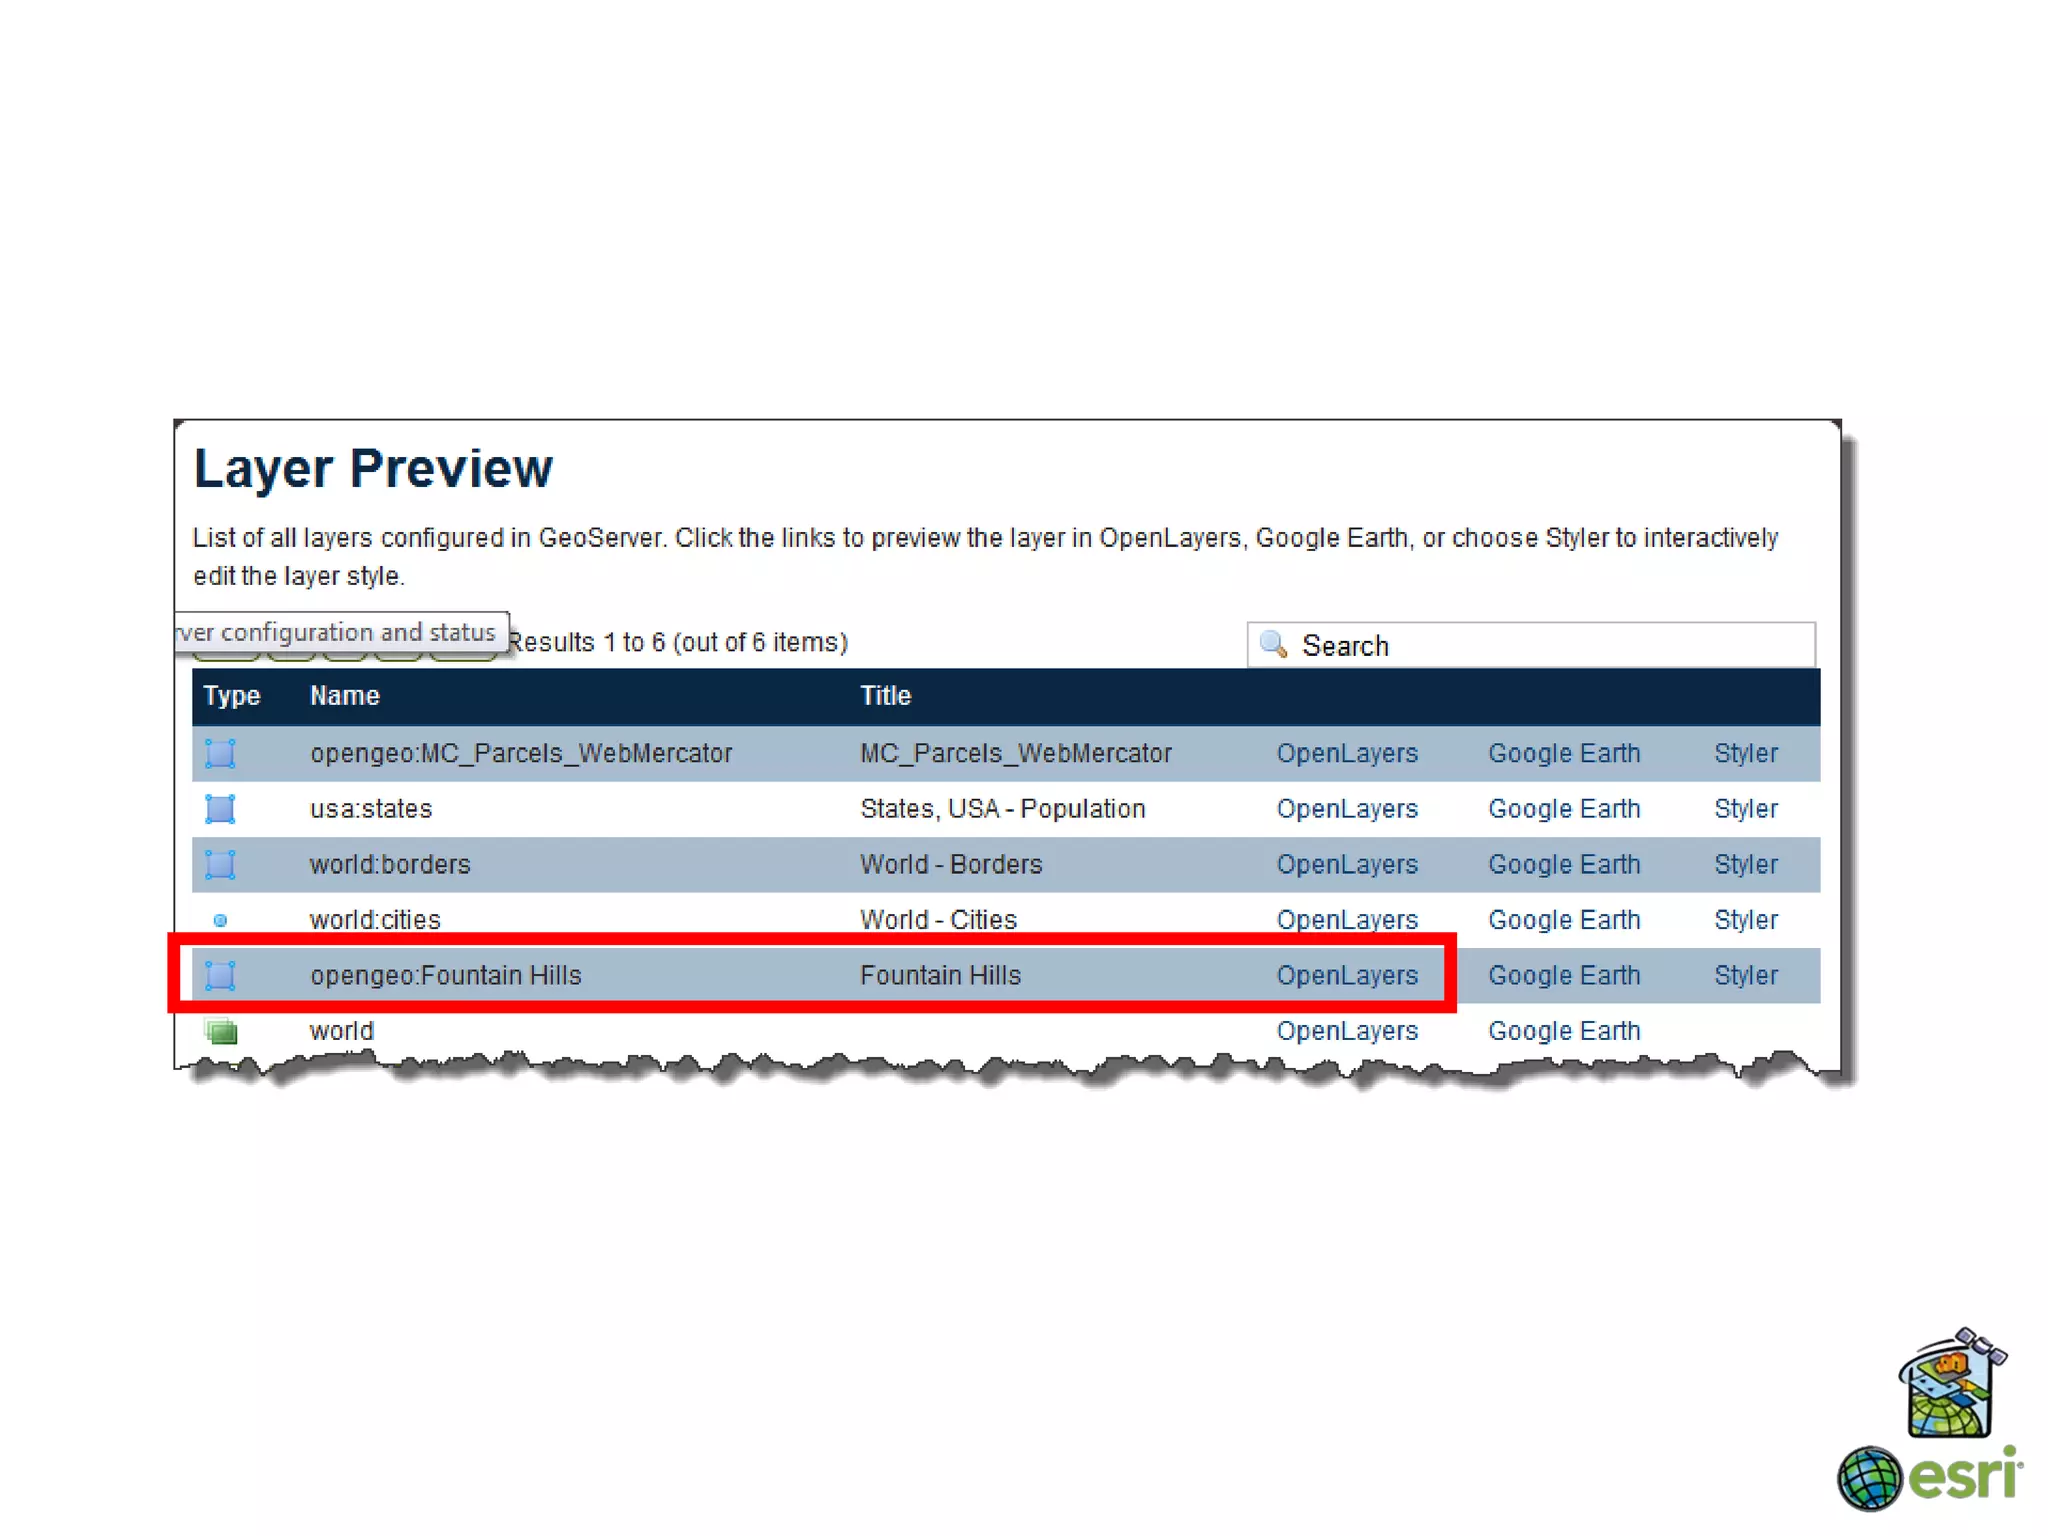The image size is (2048, 1536).
Task: Preview world:cities in OpenLayers
Action: tap(1346, 920)
